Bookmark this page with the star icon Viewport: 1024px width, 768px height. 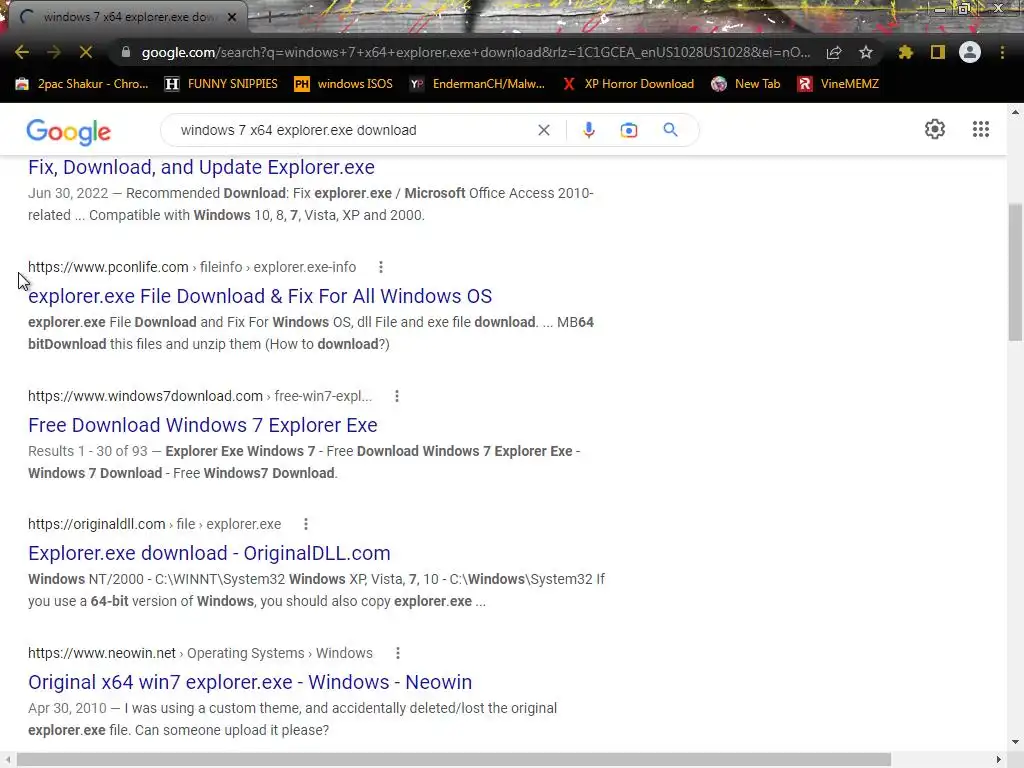[866, 52]
